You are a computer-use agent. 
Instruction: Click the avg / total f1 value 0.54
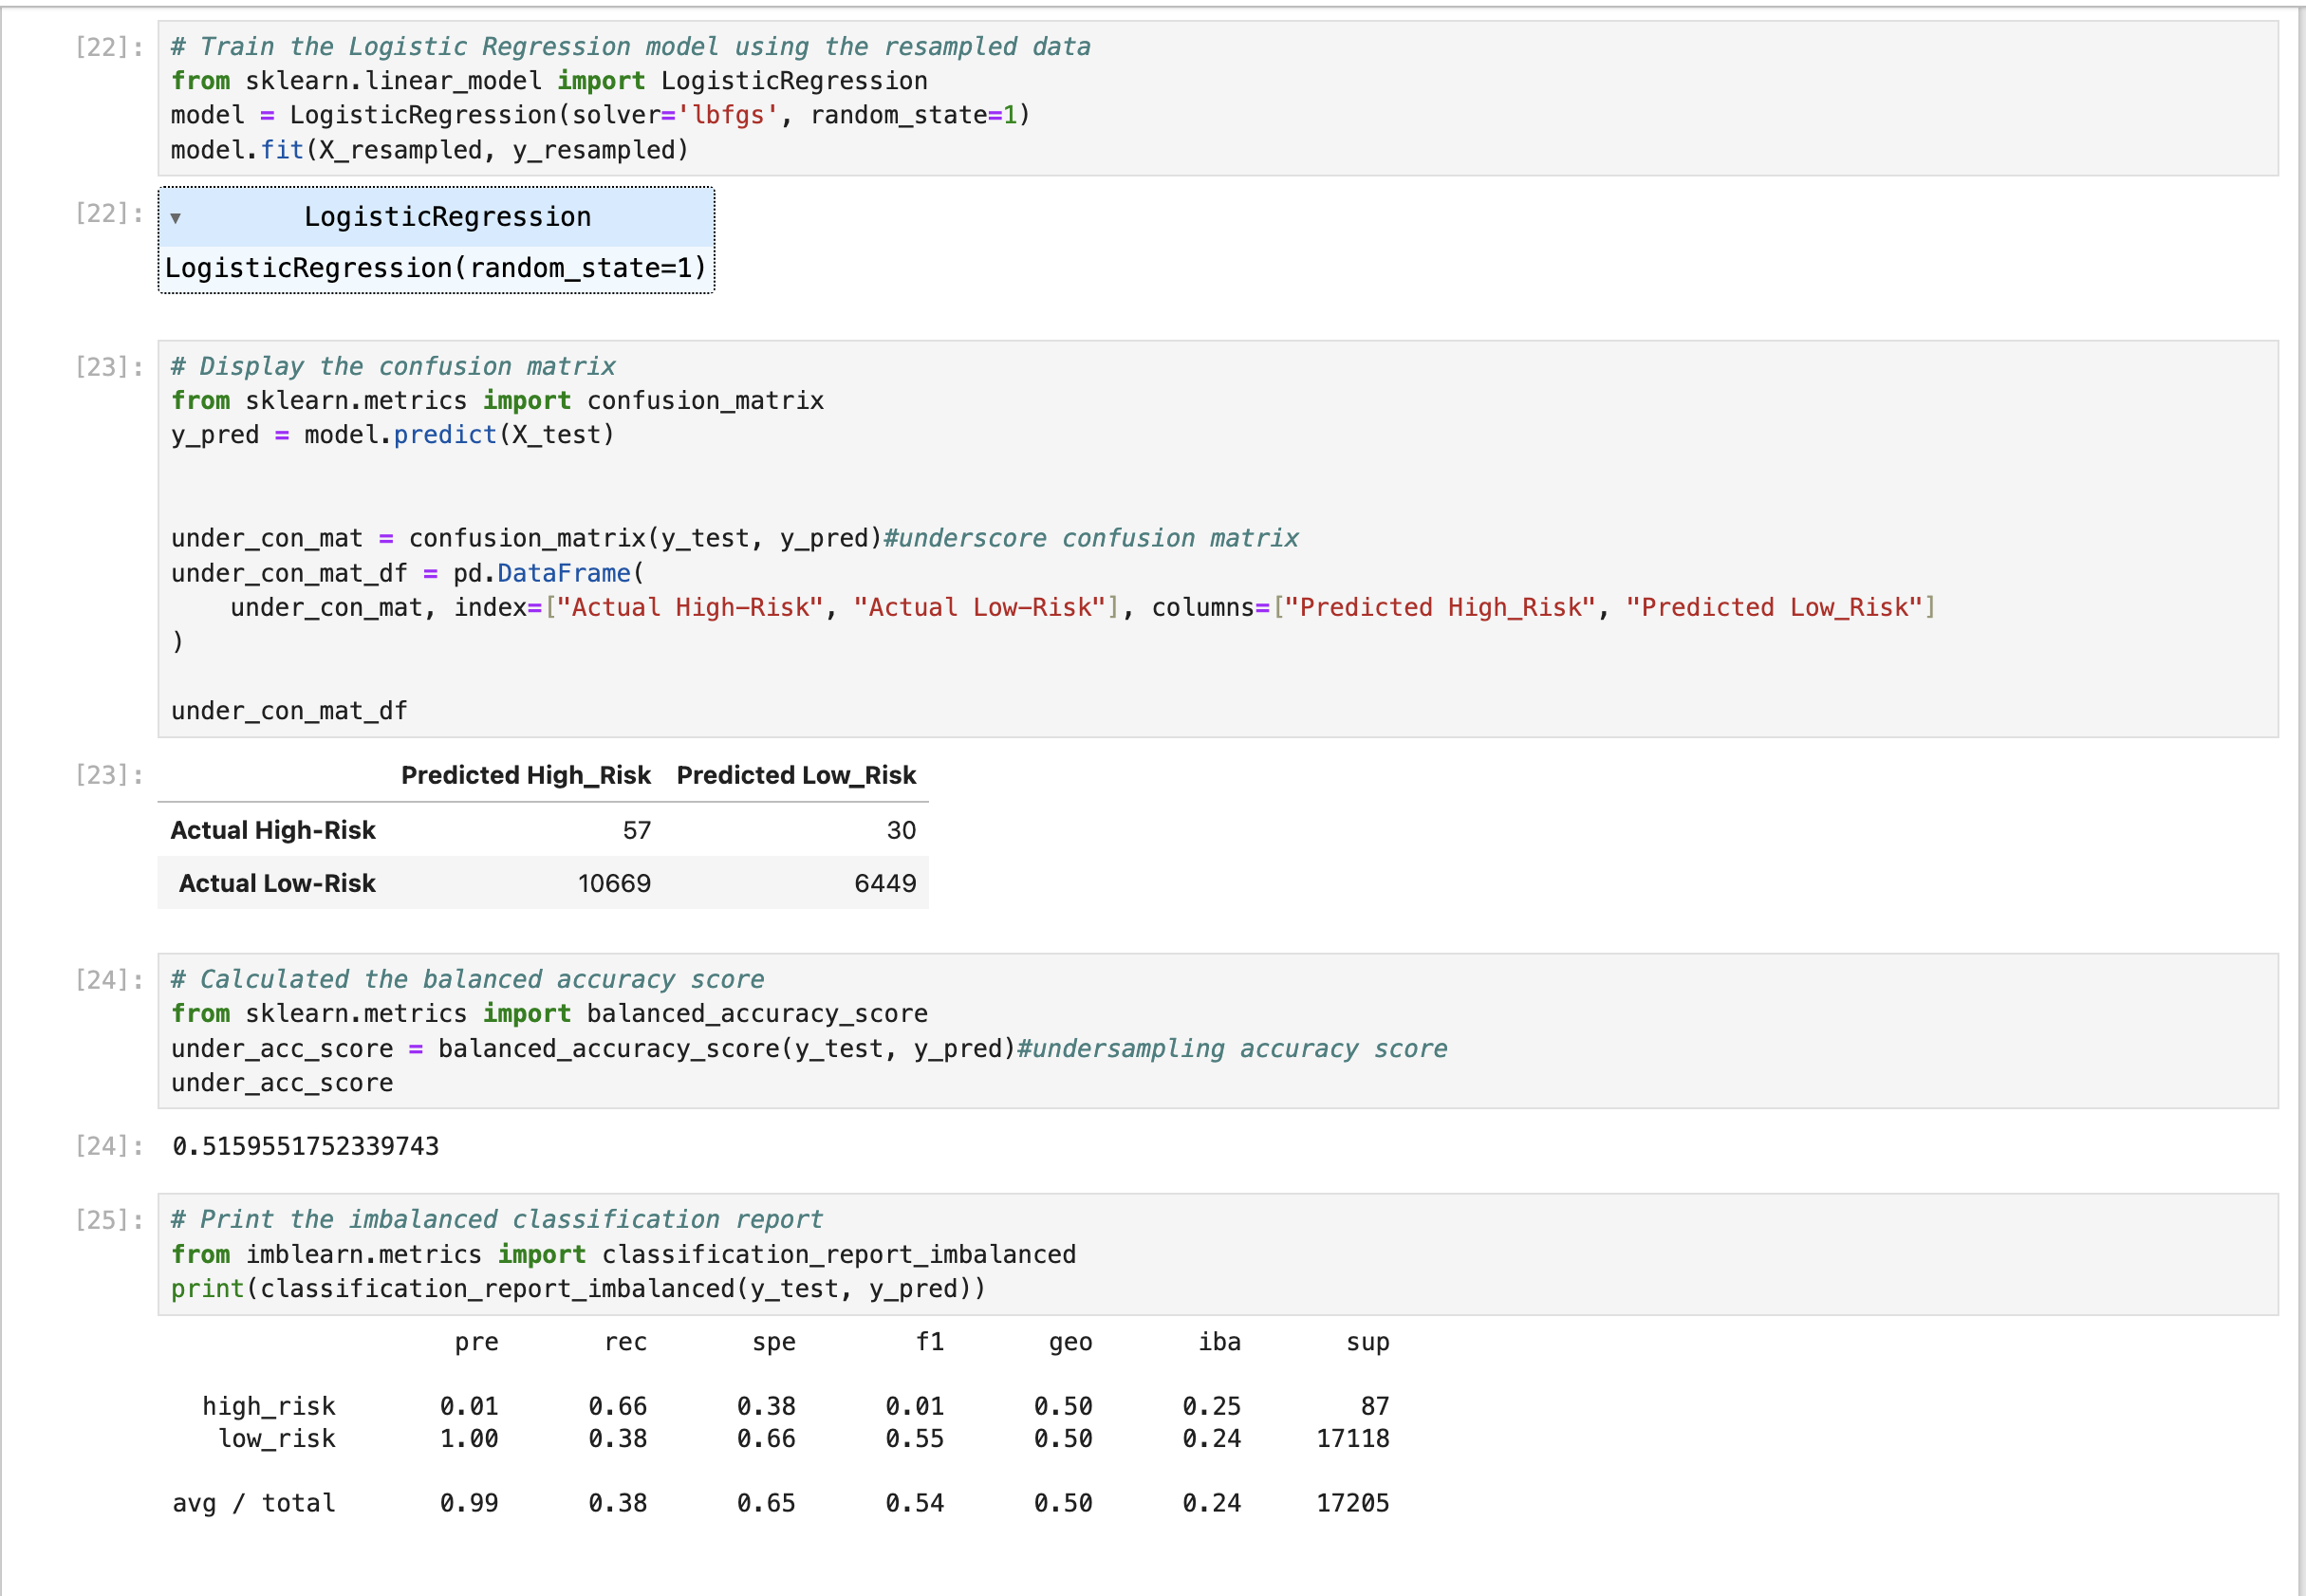click(915, 1504)
